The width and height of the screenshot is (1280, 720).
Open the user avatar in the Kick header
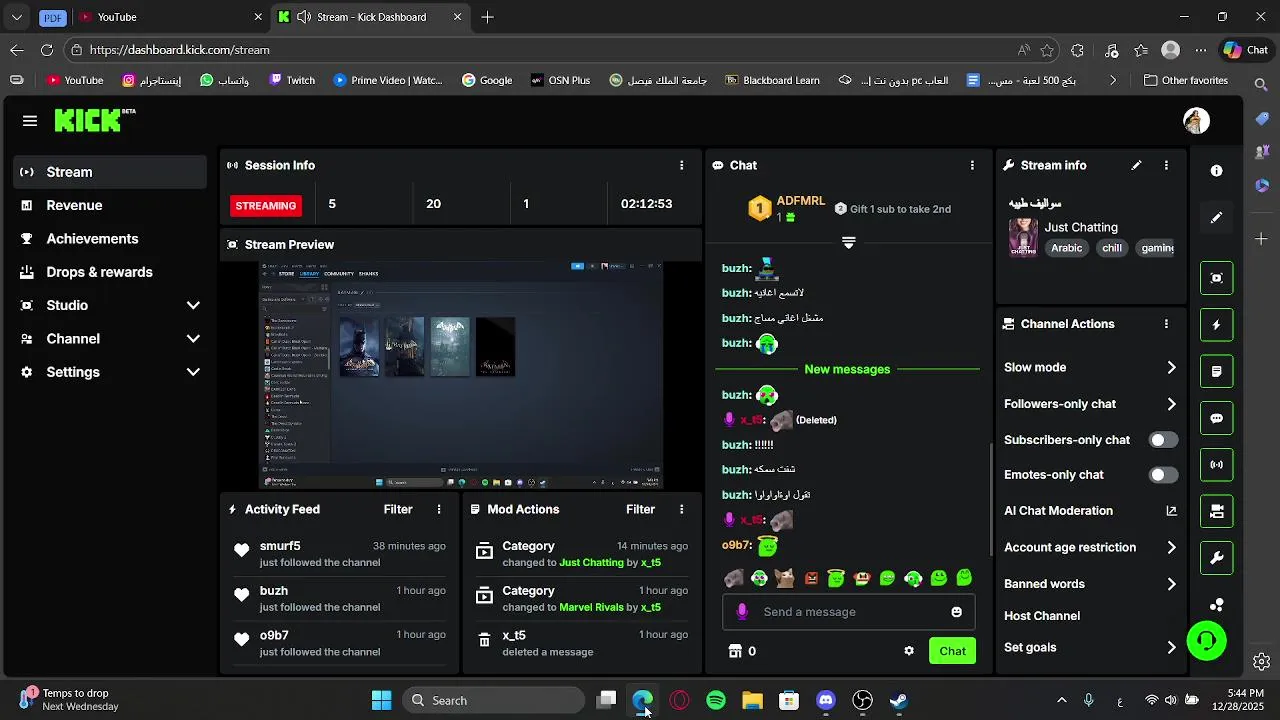1196,120
